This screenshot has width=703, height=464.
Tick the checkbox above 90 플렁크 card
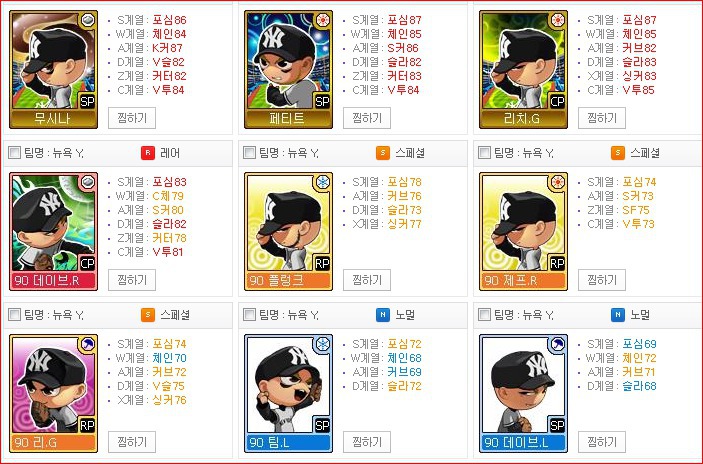249,153
